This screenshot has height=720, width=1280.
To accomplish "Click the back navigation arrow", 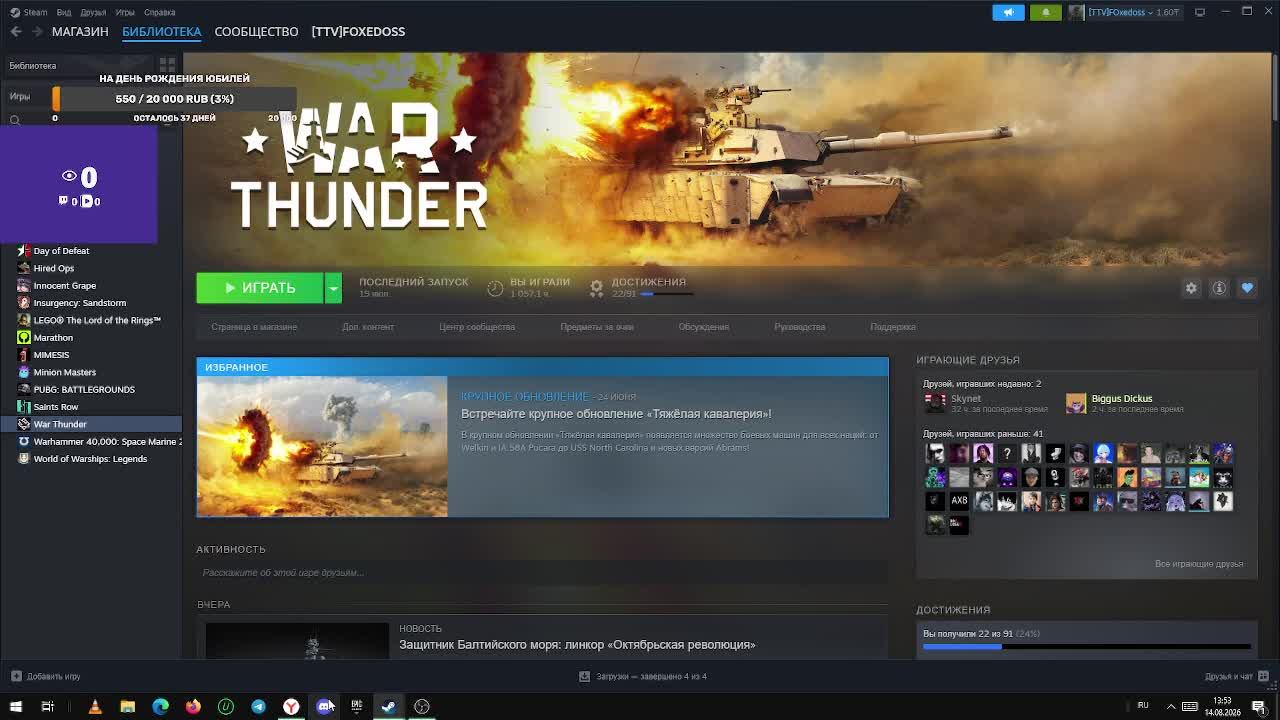I will coord(16,32).
